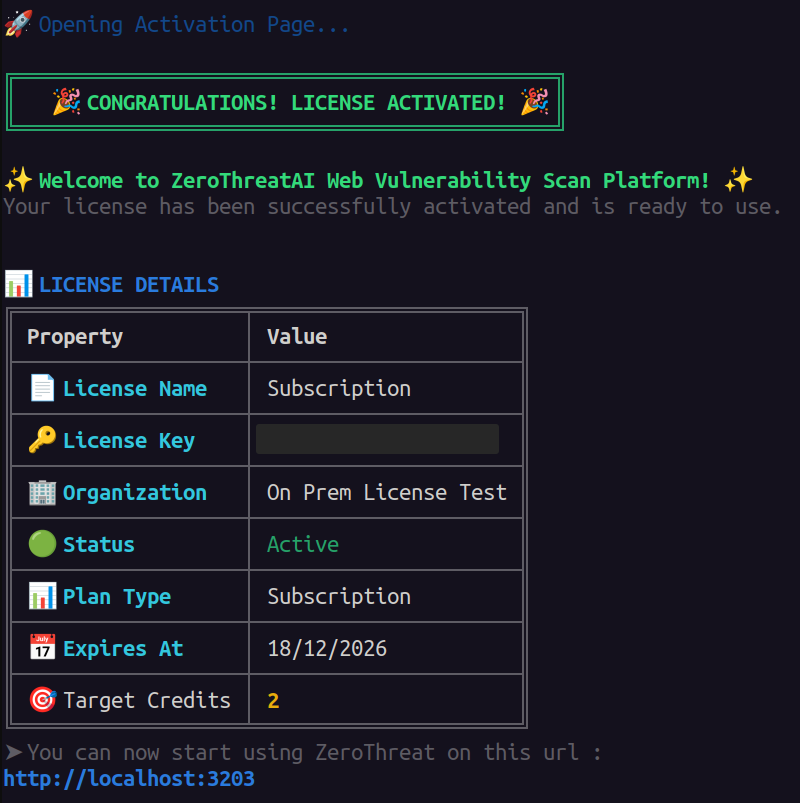Viewport: 800px width, 803px height.
Task: Click the 'License Key' label
Action: tap(129, 441)
